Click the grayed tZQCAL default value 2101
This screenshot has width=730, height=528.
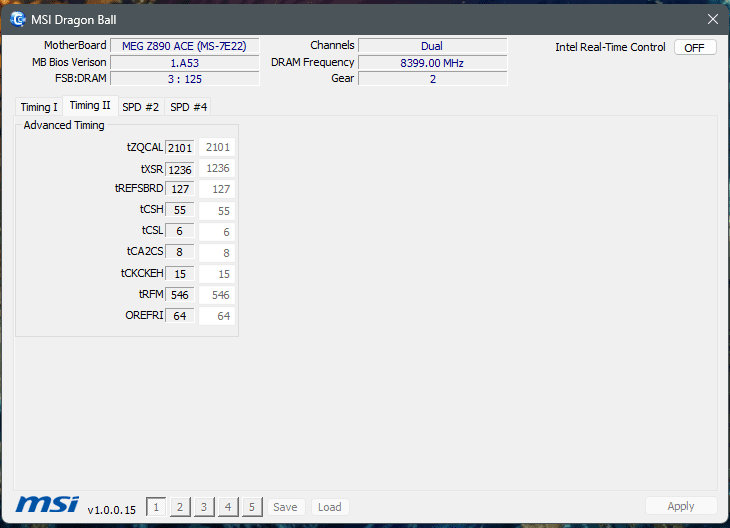click(x=217, y=147)
